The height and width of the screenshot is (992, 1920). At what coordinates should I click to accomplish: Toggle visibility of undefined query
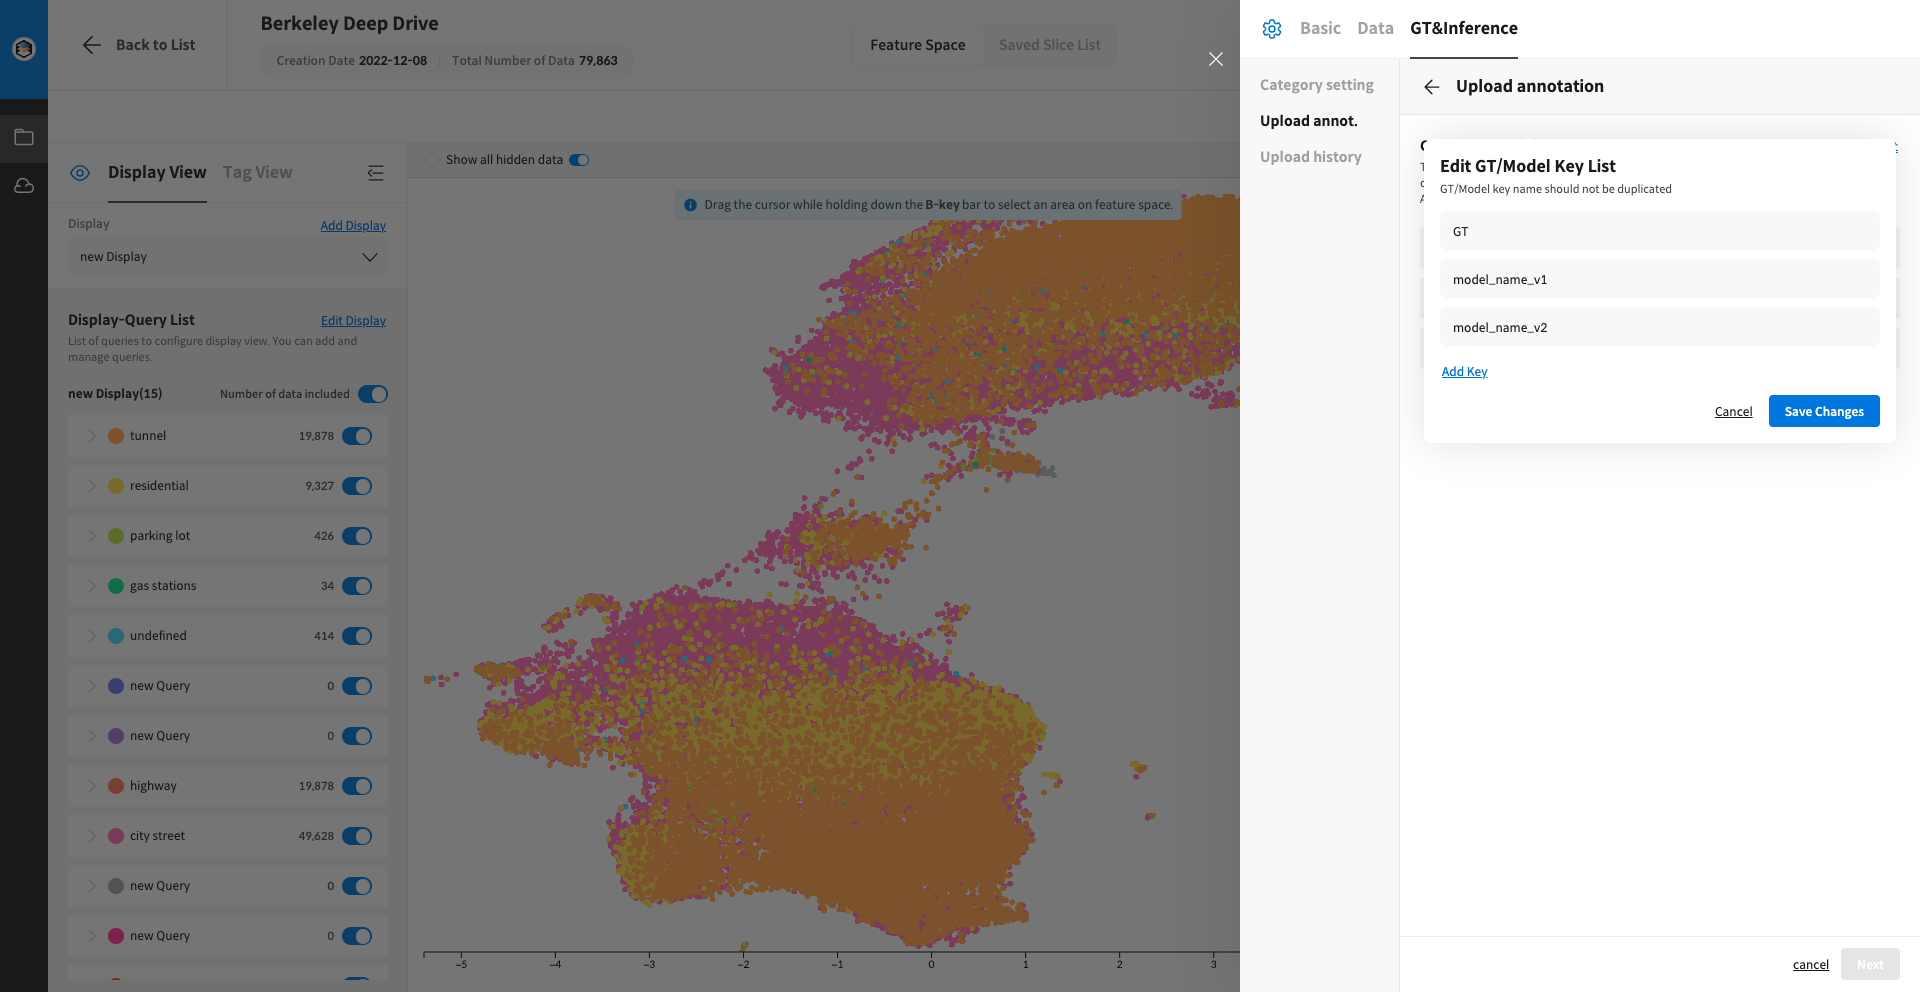click(357, 636)
